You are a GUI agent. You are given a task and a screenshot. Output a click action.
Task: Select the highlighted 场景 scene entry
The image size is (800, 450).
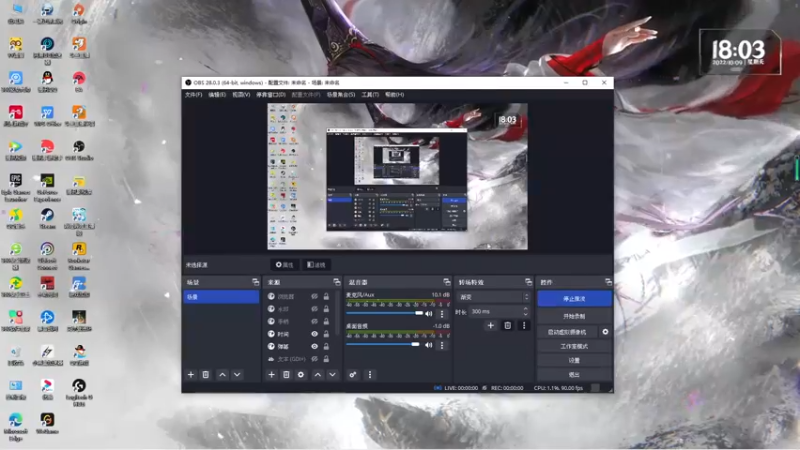point(221,297)
